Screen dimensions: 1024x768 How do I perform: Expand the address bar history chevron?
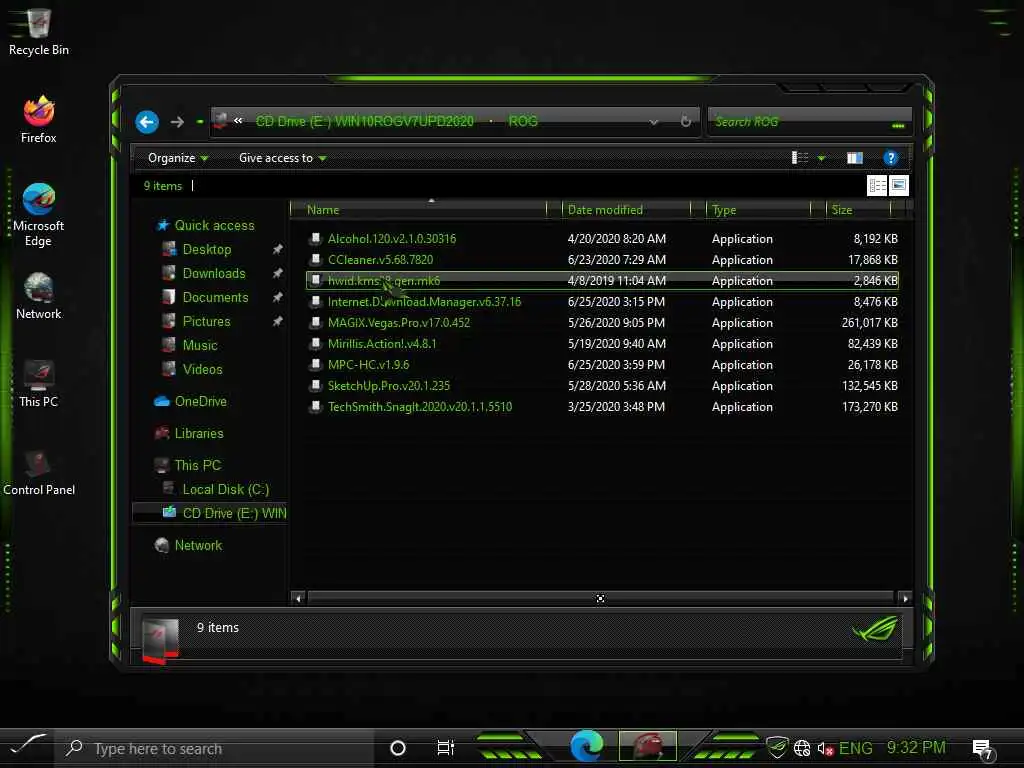point(654,122)
